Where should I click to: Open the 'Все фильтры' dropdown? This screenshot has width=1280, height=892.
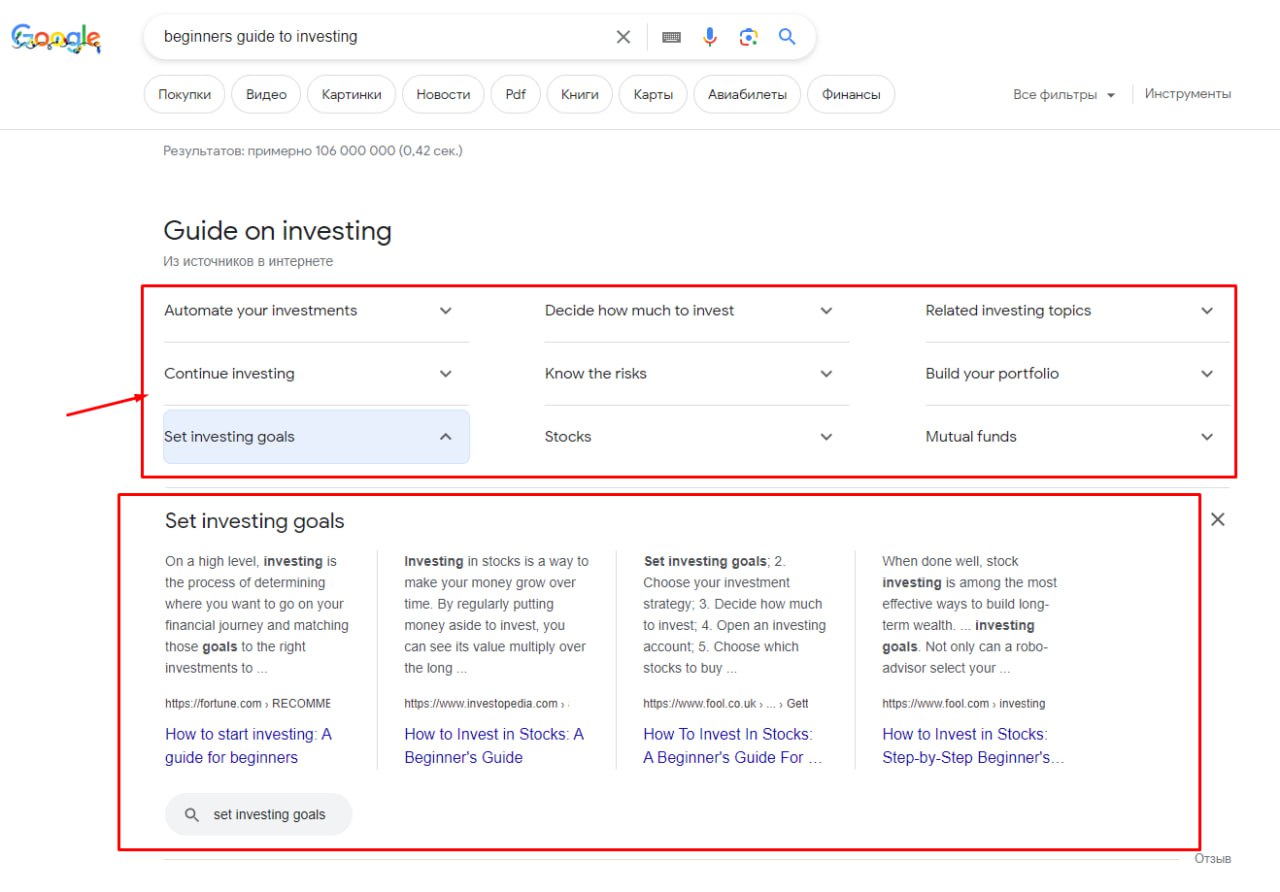click(x=1063, y=95)
